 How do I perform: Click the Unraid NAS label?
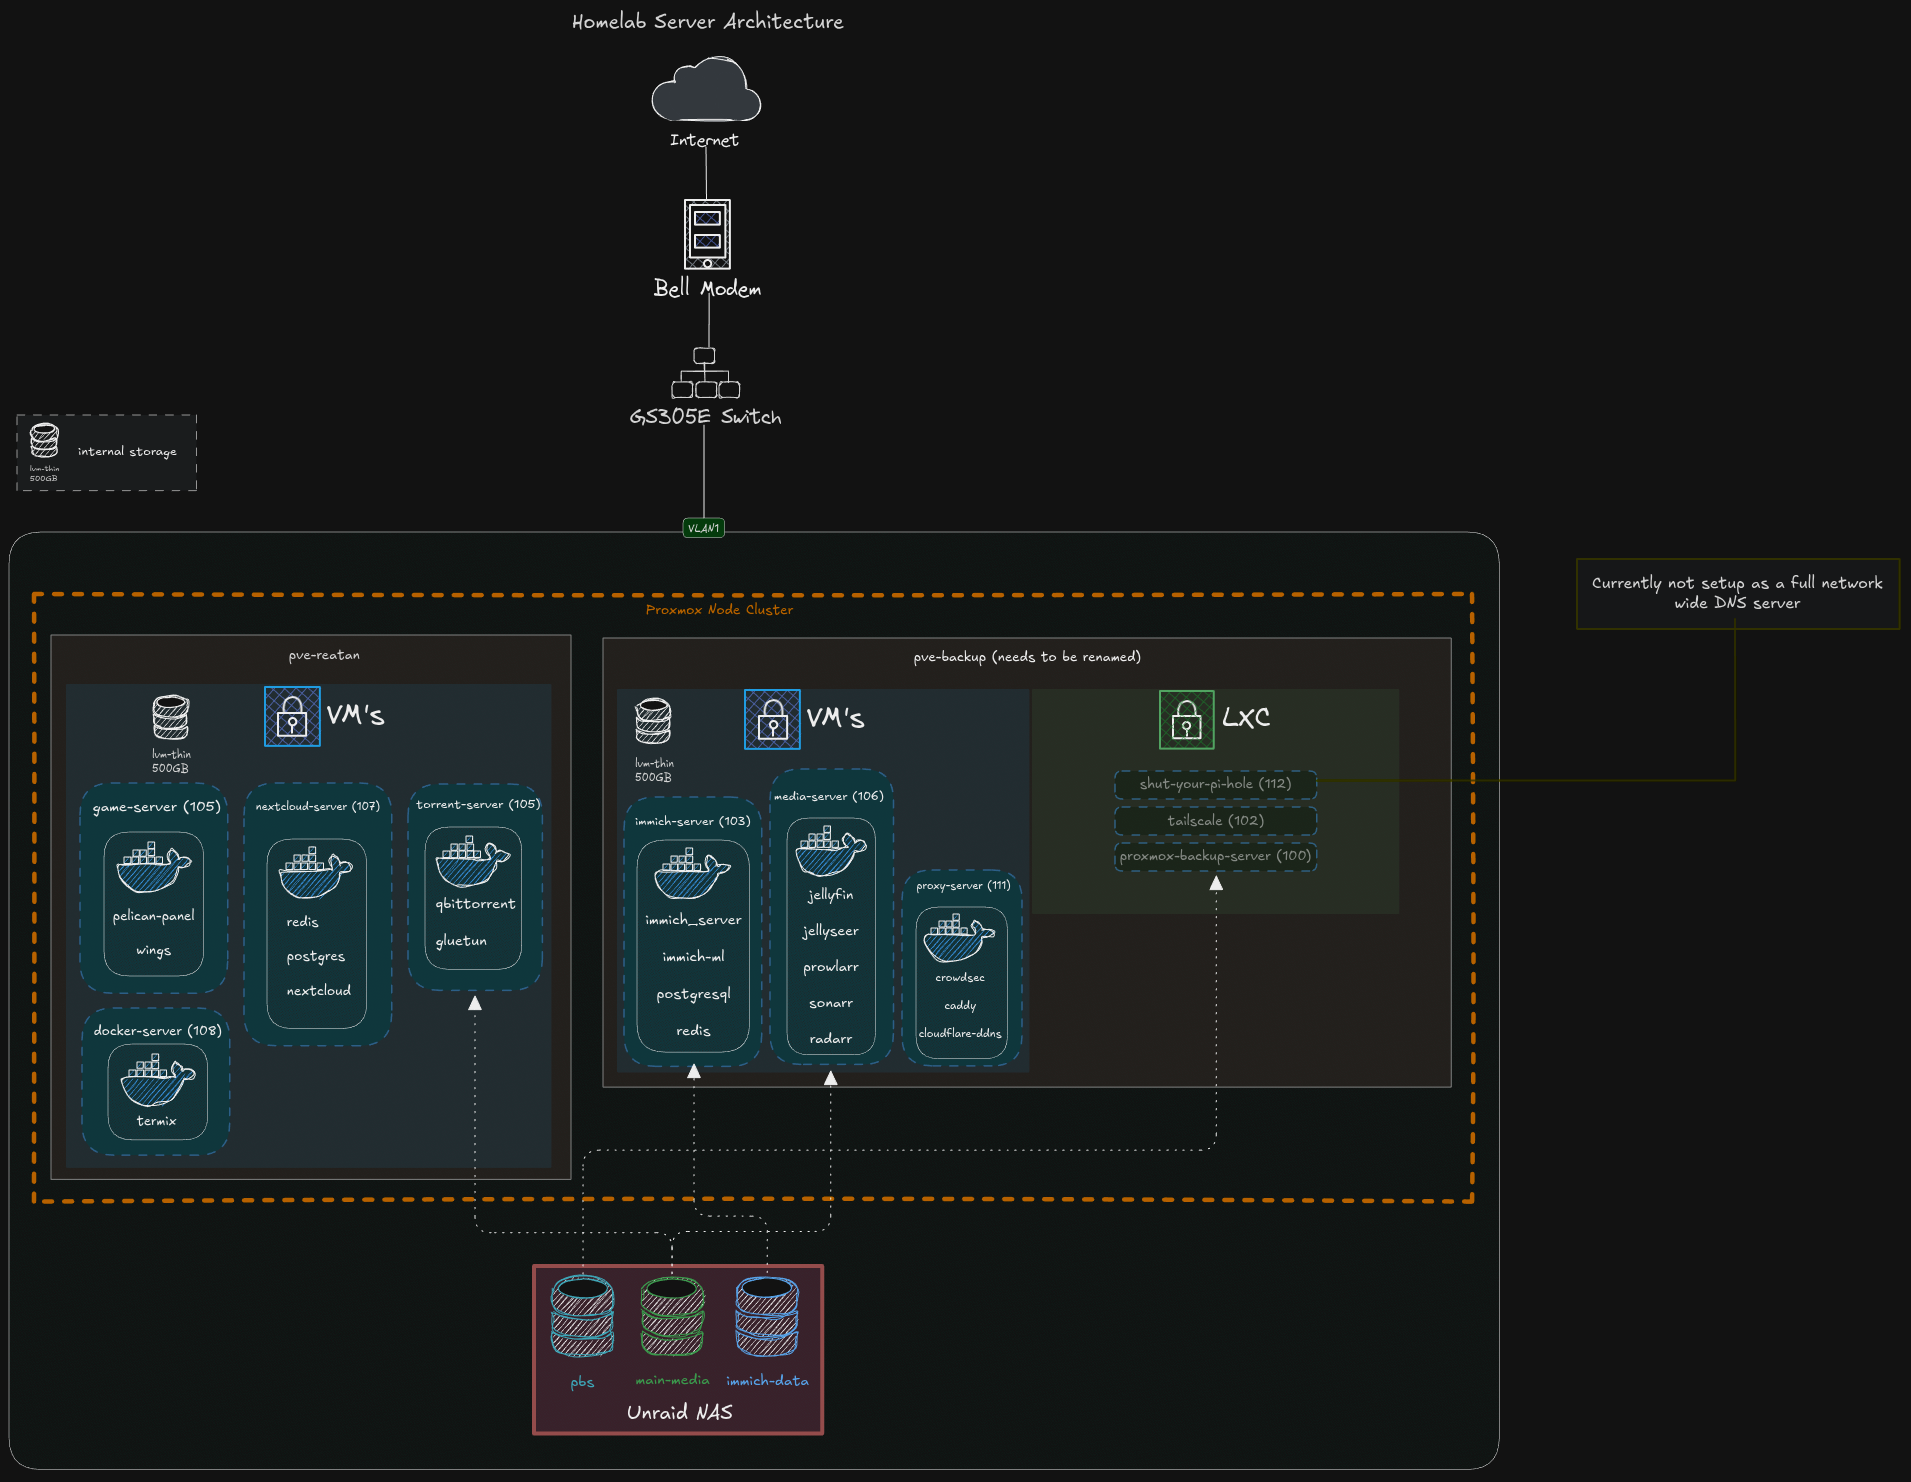point(679,1412)
